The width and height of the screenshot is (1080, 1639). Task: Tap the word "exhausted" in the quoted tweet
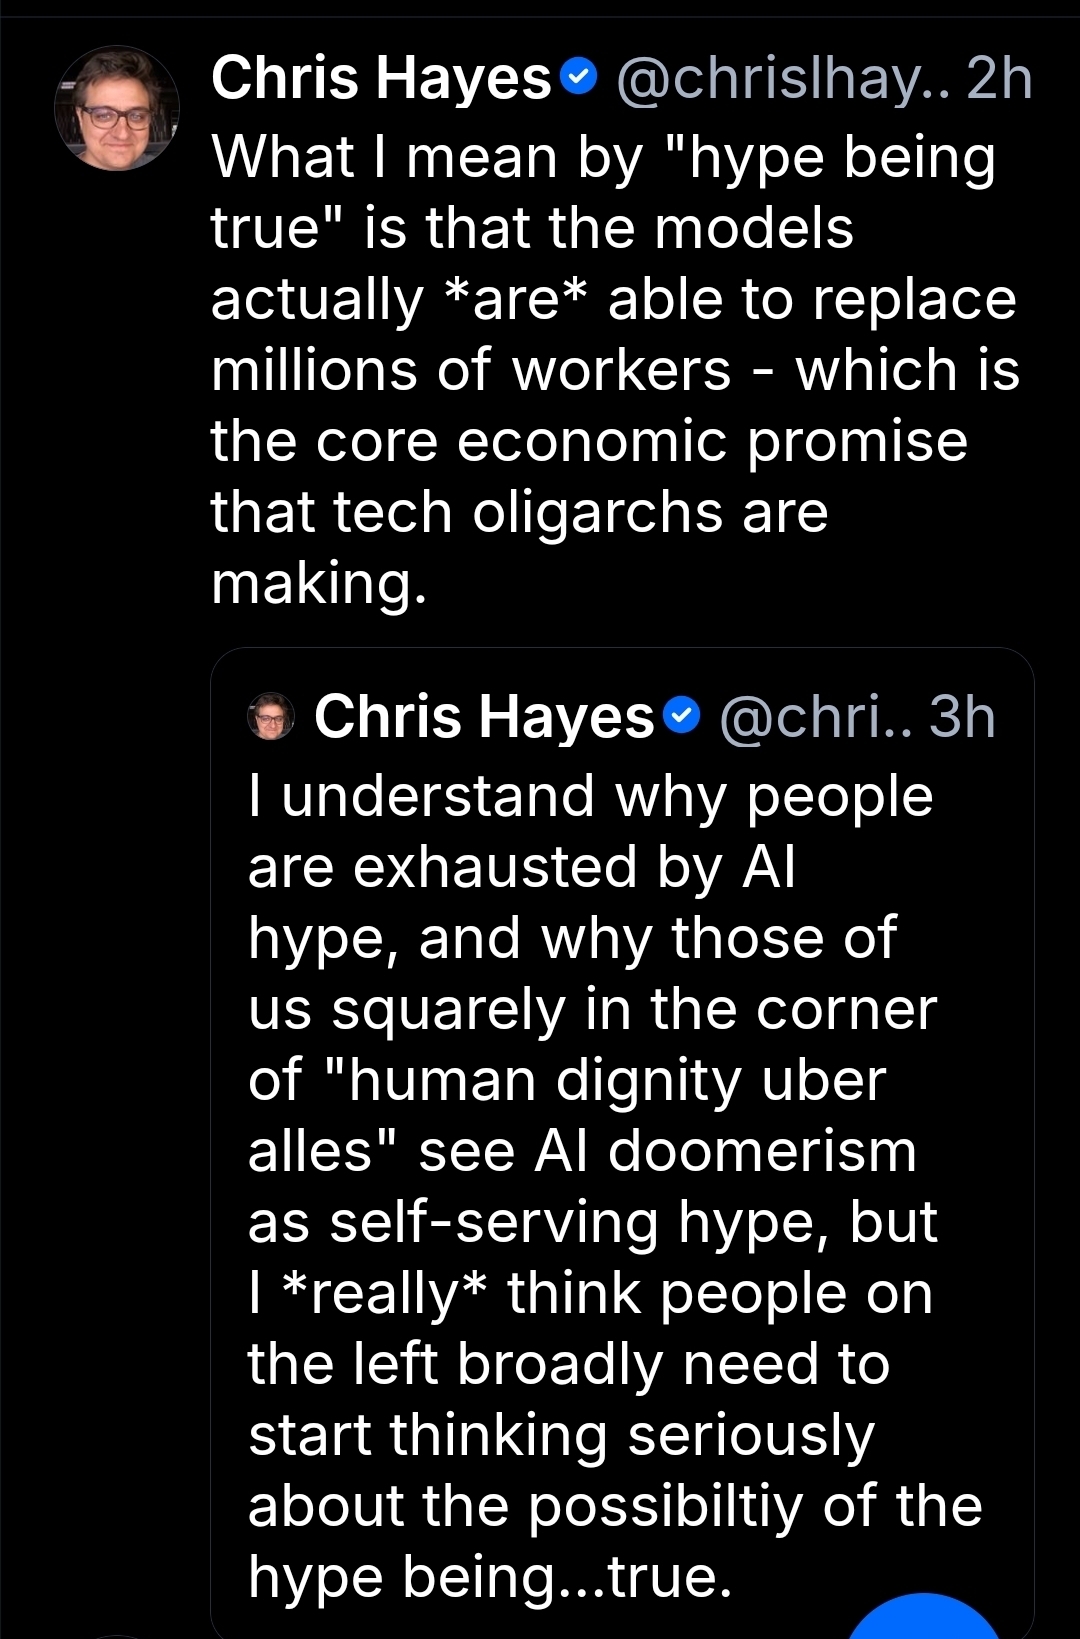[495, 867]
